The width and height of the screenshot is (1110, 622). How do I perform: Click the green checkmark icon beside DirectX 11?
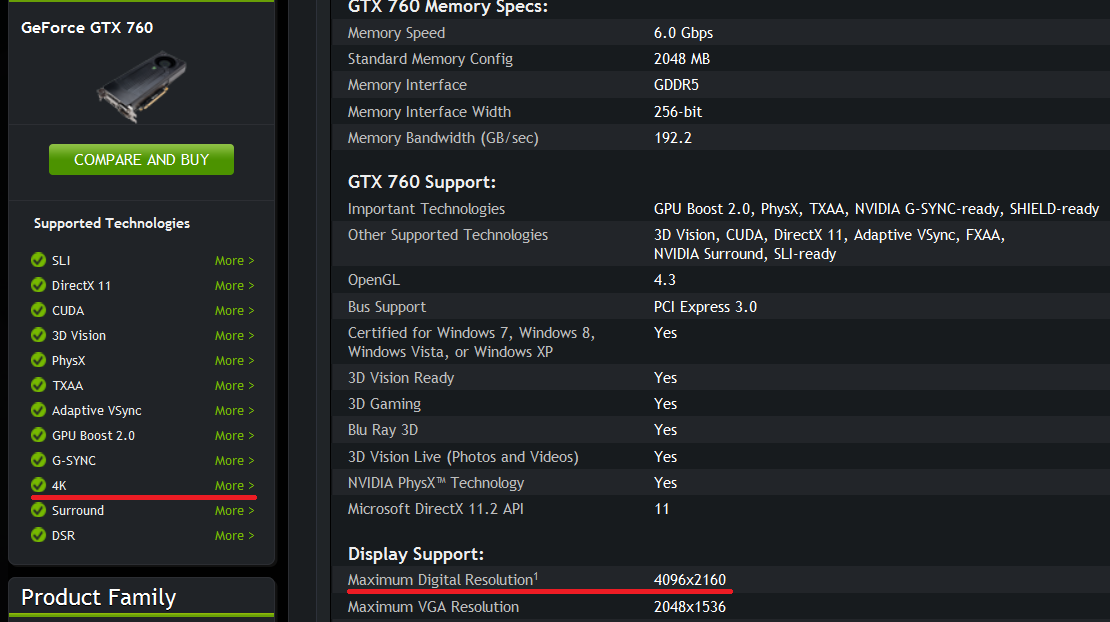pyautogui.click(x=38, y=285)
